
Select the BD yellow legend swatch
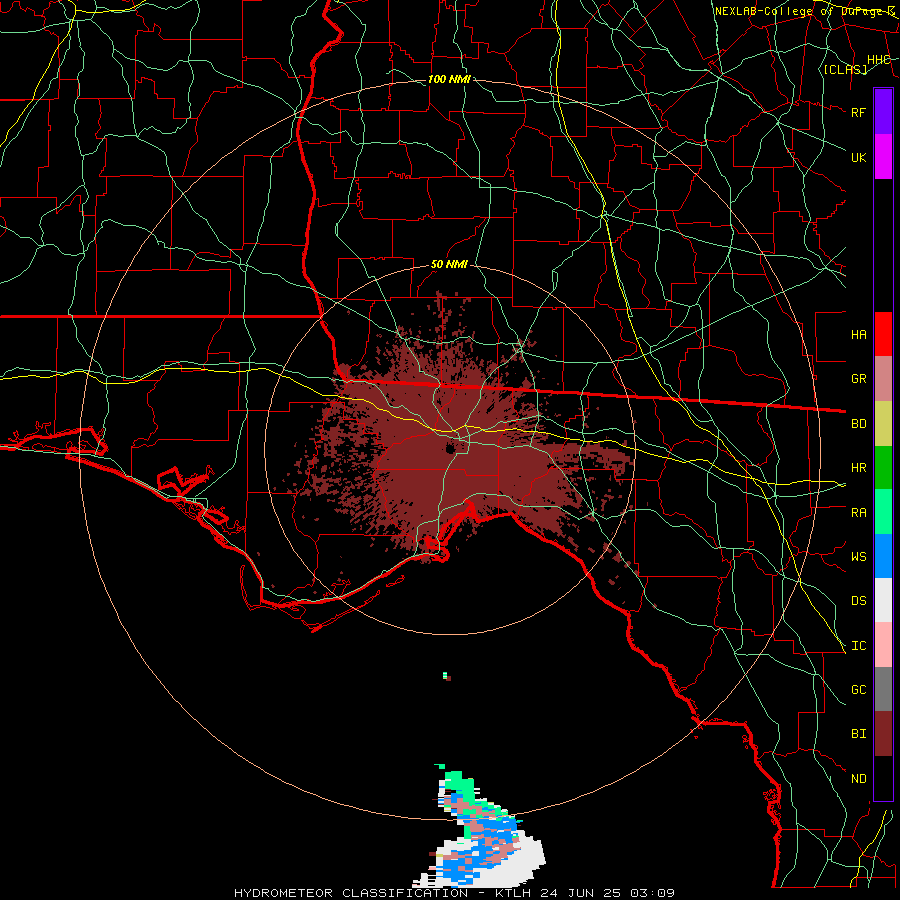(x=883, y=424)
